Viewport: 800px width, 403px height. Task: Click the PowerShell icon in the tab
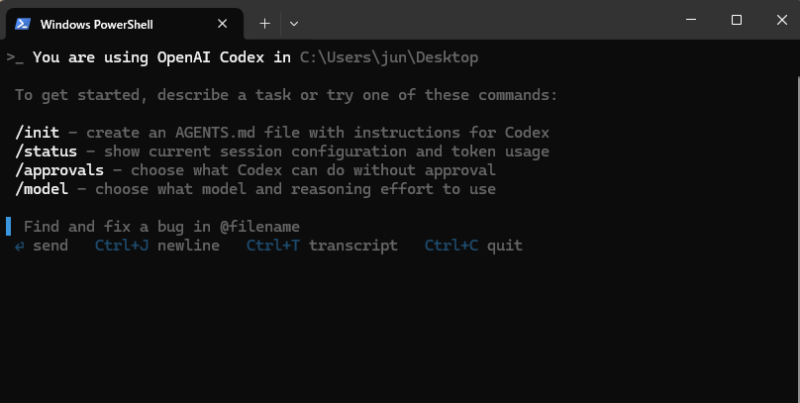click(x=22, y=24)
